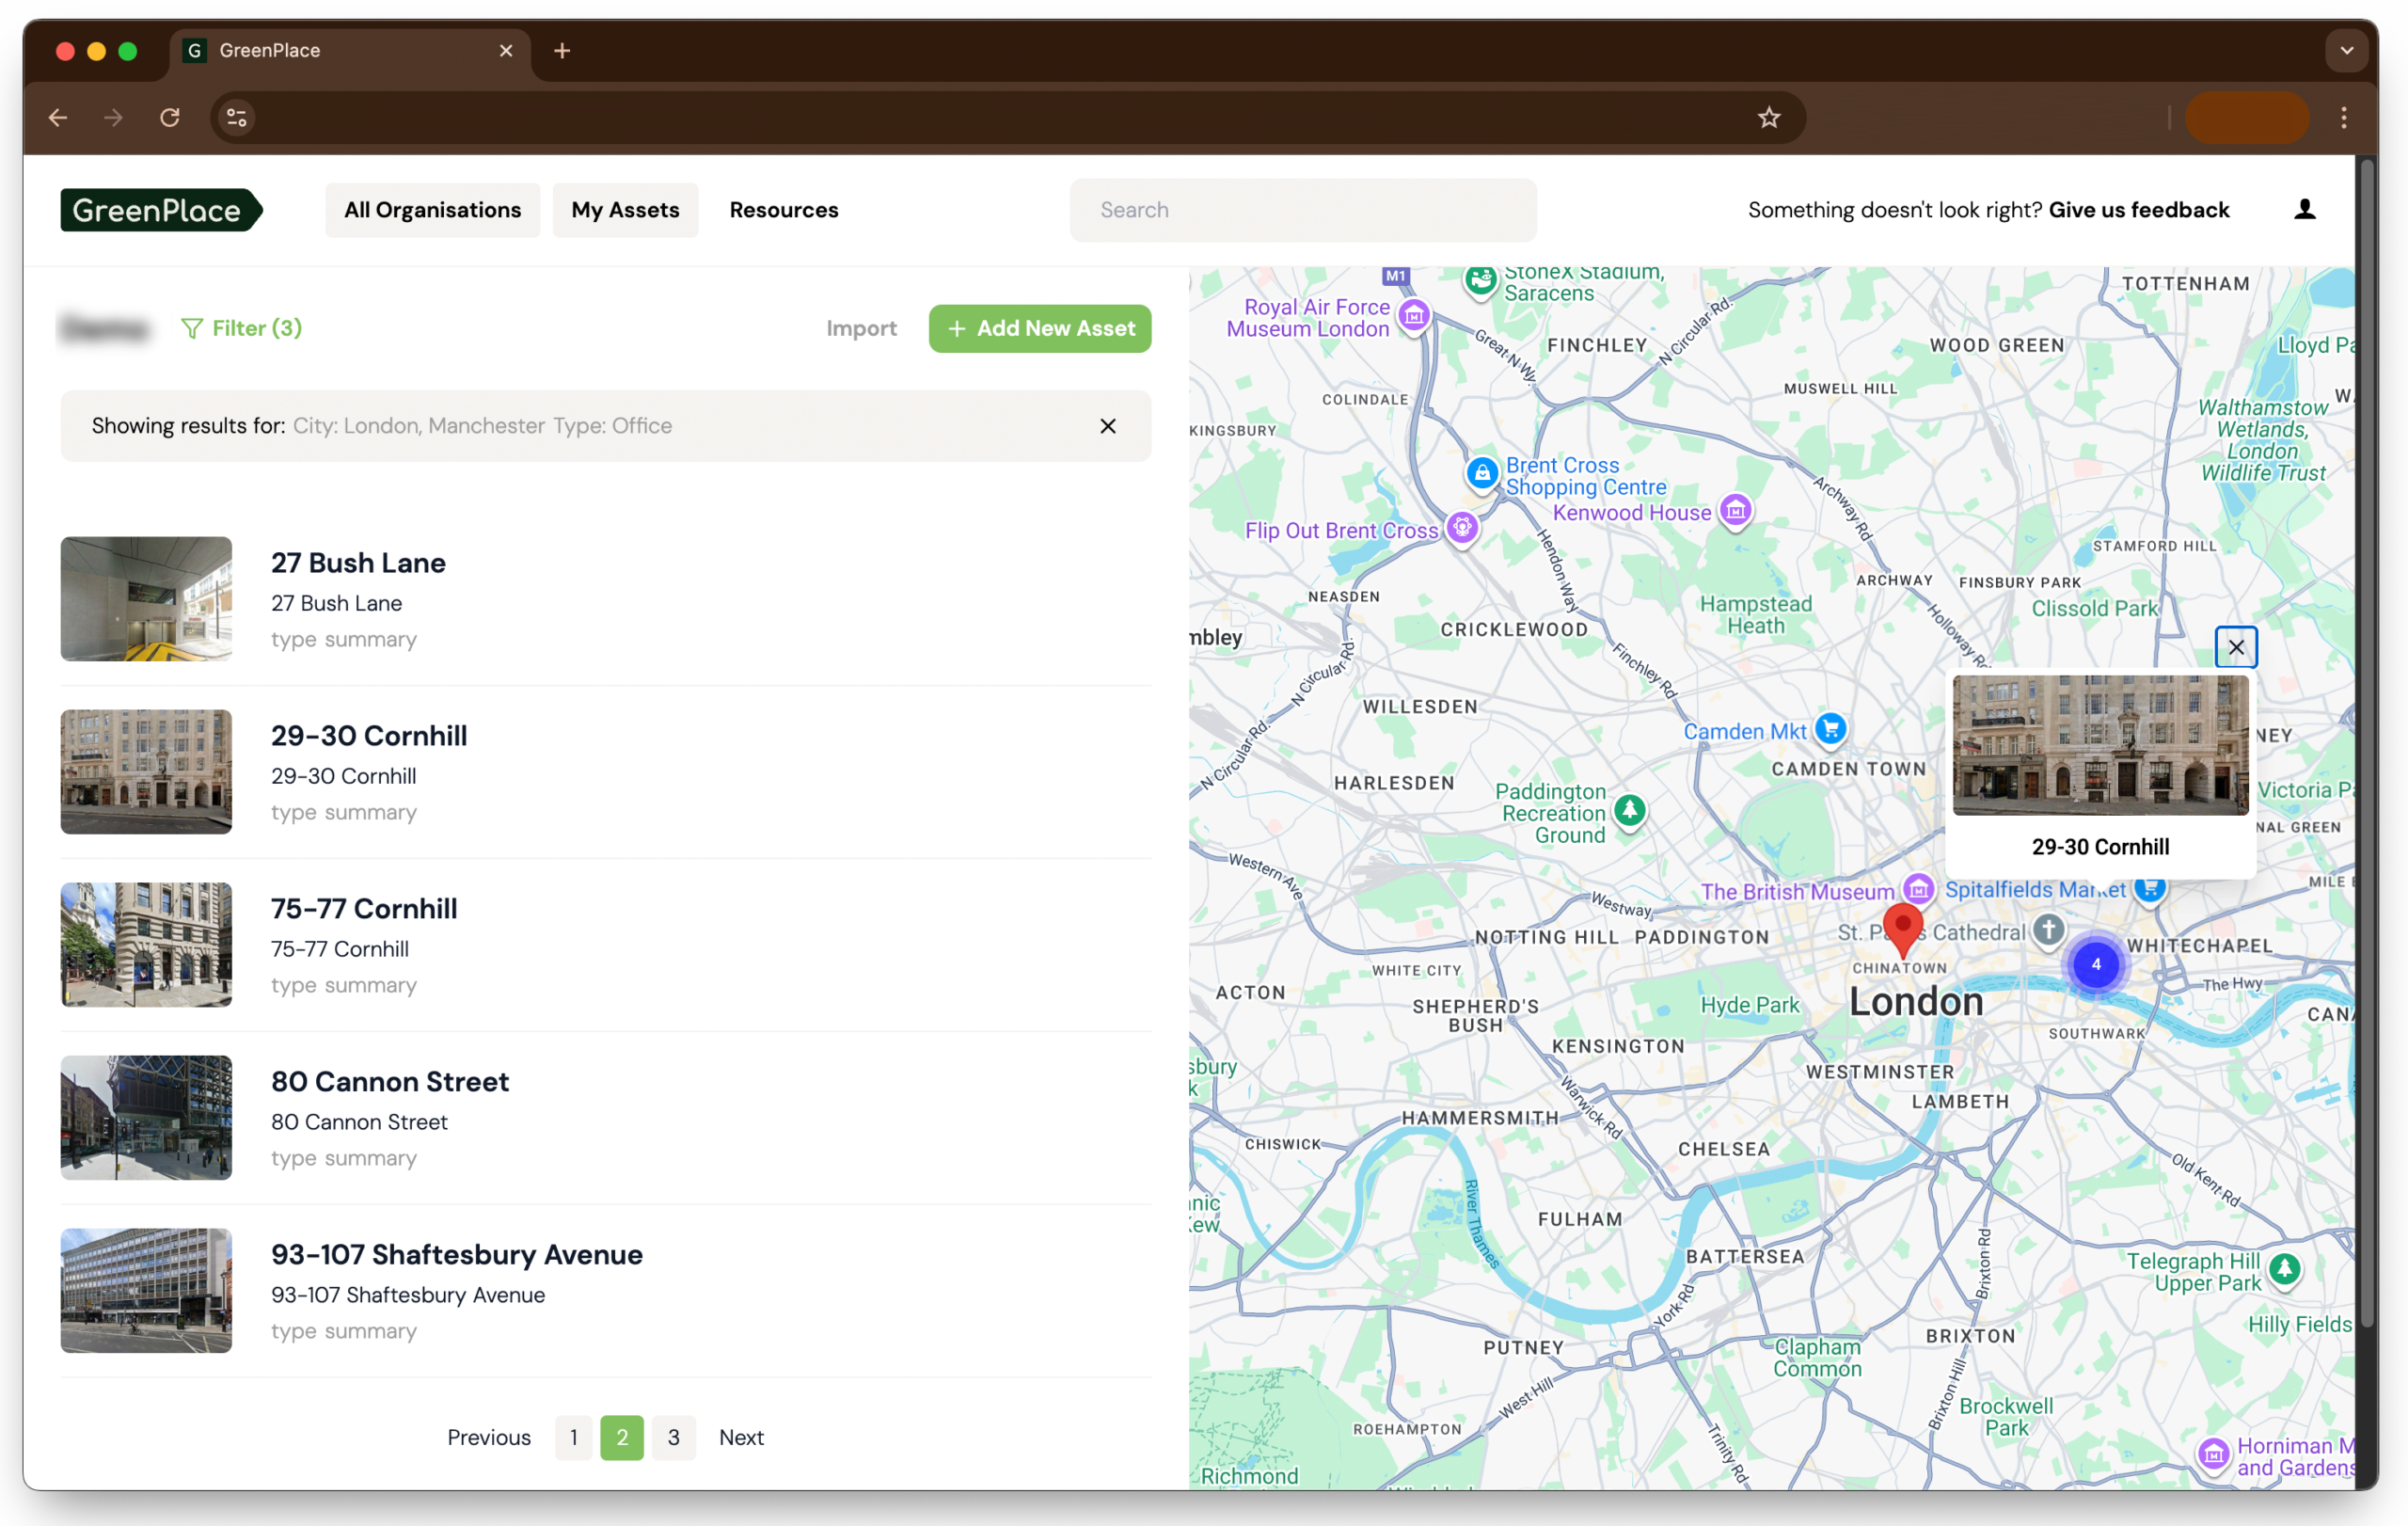Click the Search input field
The width and height of the screenshot is (2408, 1526).
[x=1302, y=210]
